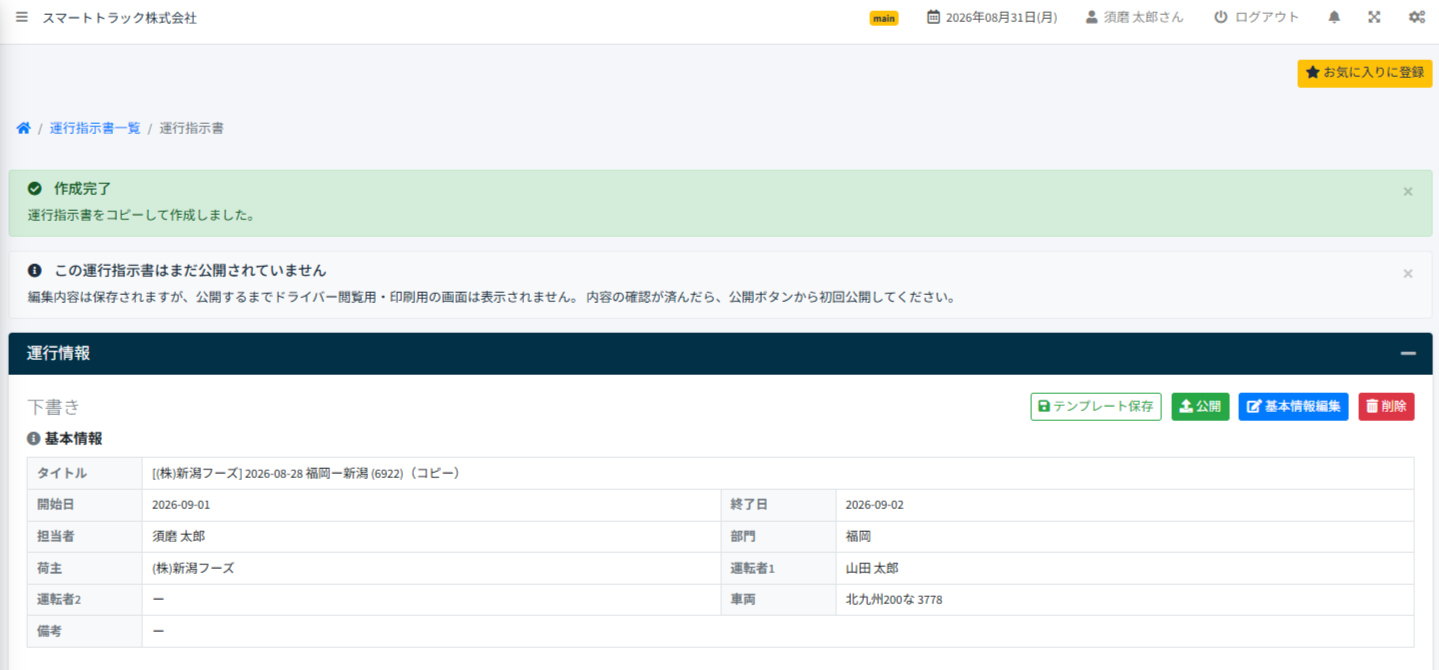Open the 須磨 太郎さん user menu

1134,17
